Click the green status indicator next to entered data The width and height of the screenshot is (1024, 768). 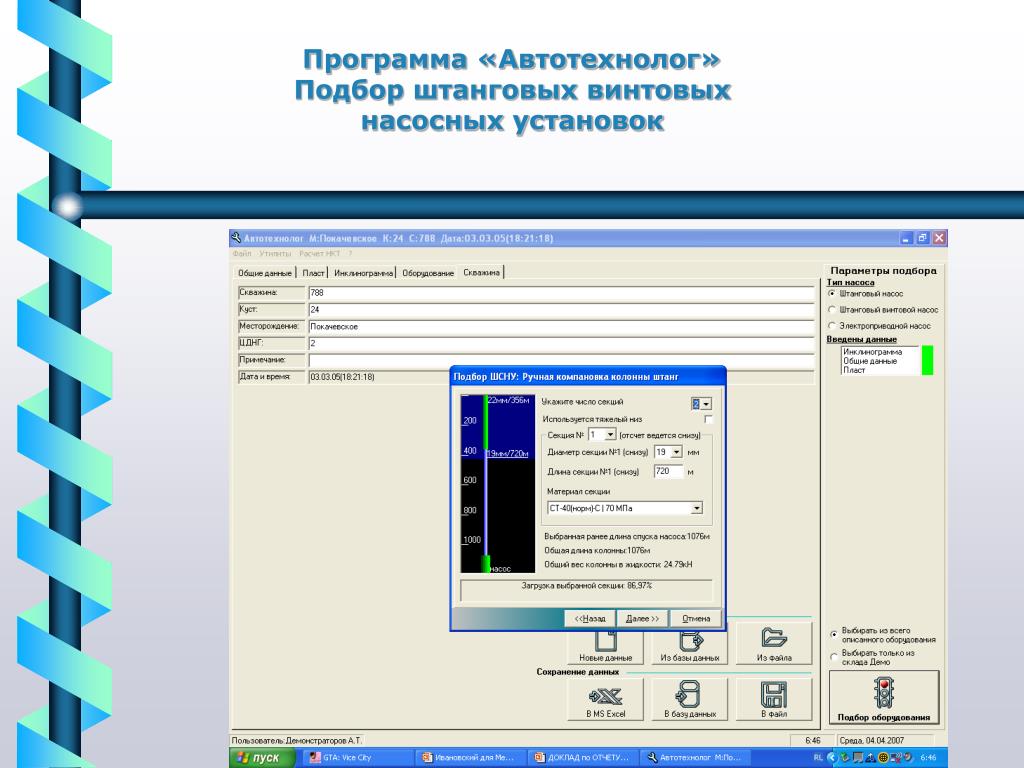pyautogui.click(x=927, y=360)
